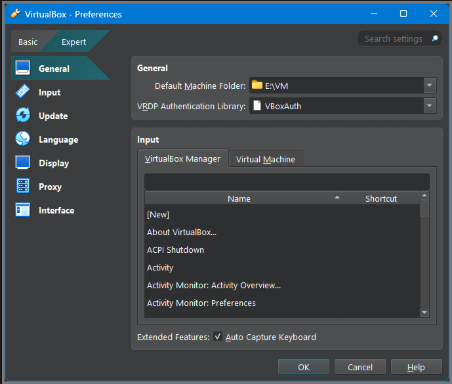Toggle the Auto Capture Keyboard checkbox
Image resolution: width=452 pixels, height=384 pixels.
pyautogui.click(x=218, y=337)
